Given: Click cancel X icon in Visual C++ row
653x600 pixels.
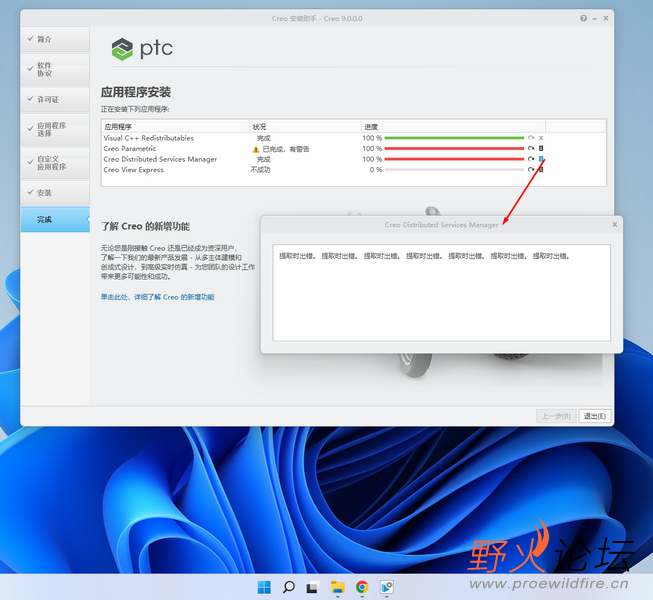Looking at the screenshot, I should 541,138.
